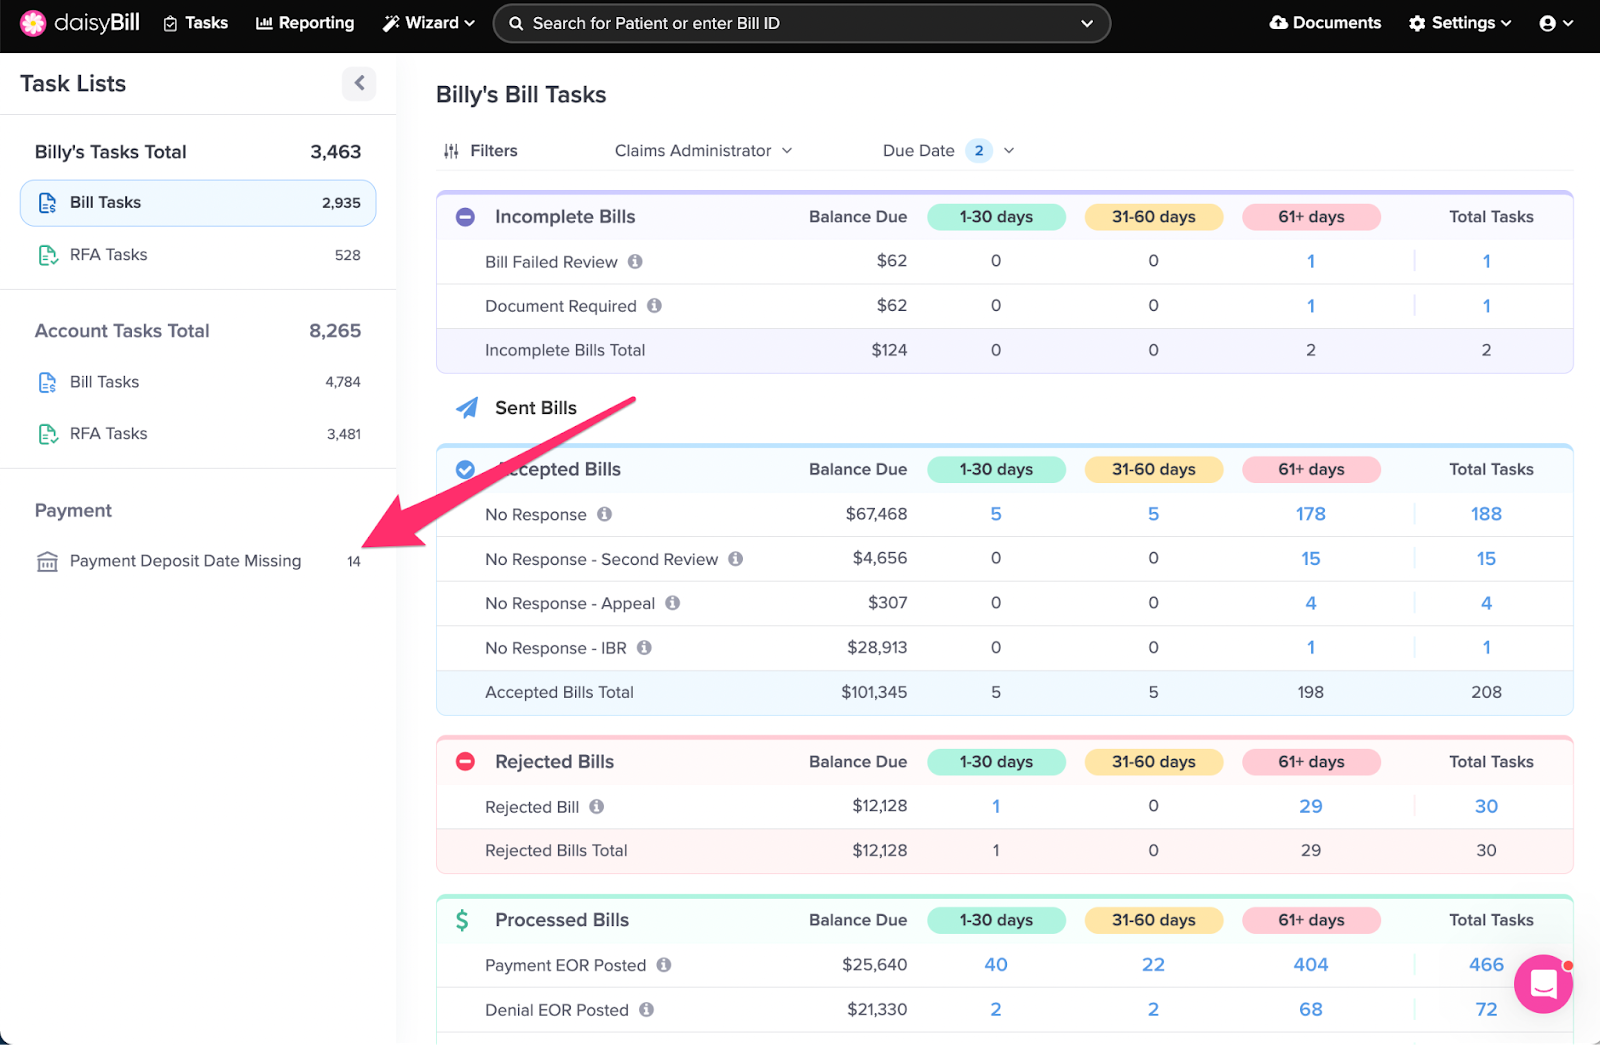Open the Due Date filter dropdown
This screenshot has height=1045, width=1600.
coord(947,151)
